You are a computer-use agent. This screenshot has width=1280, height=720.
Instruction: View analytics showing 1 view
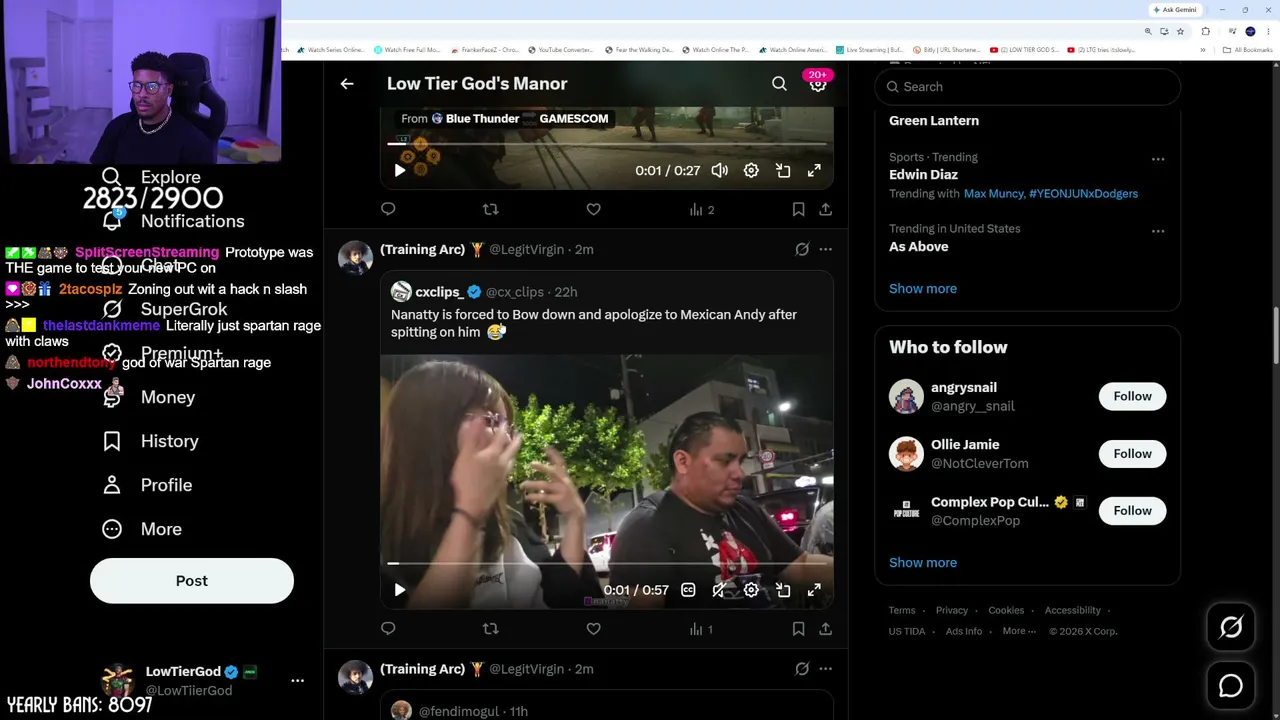point(701,629)
